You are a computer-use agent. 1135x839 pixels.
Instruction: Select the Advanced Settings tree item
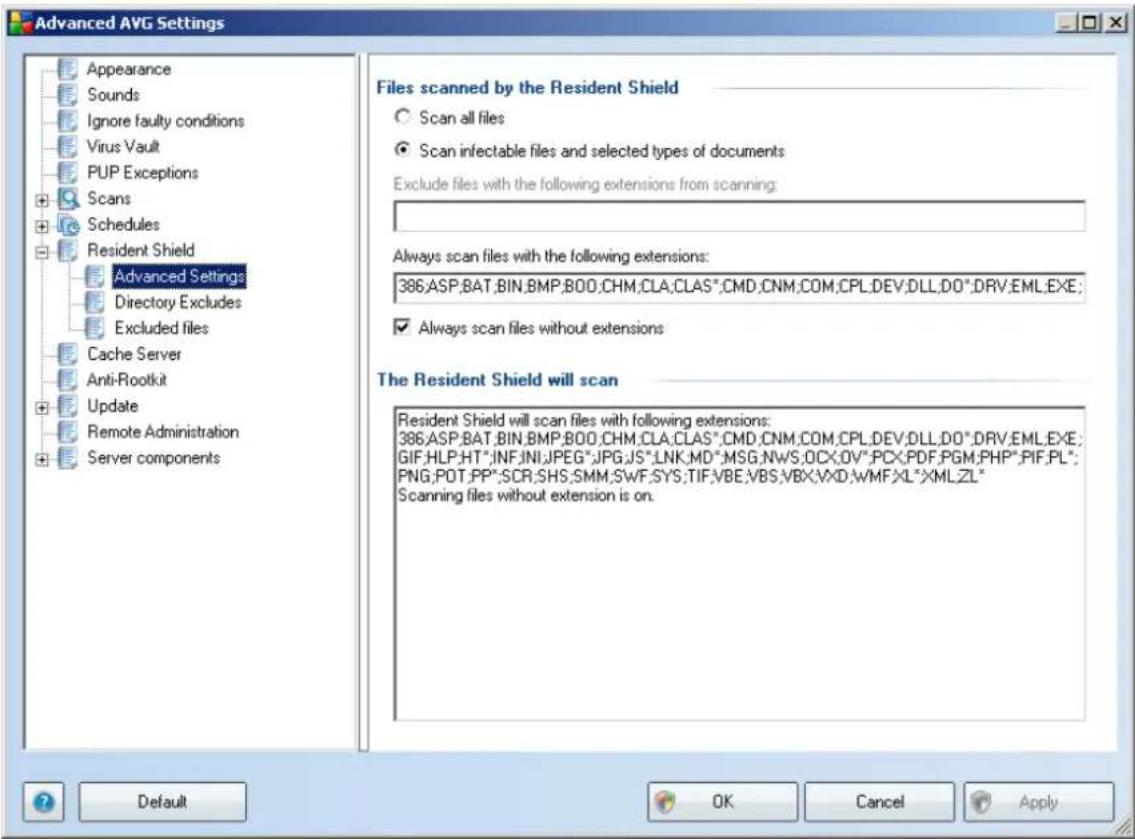[x=180, y=277]
